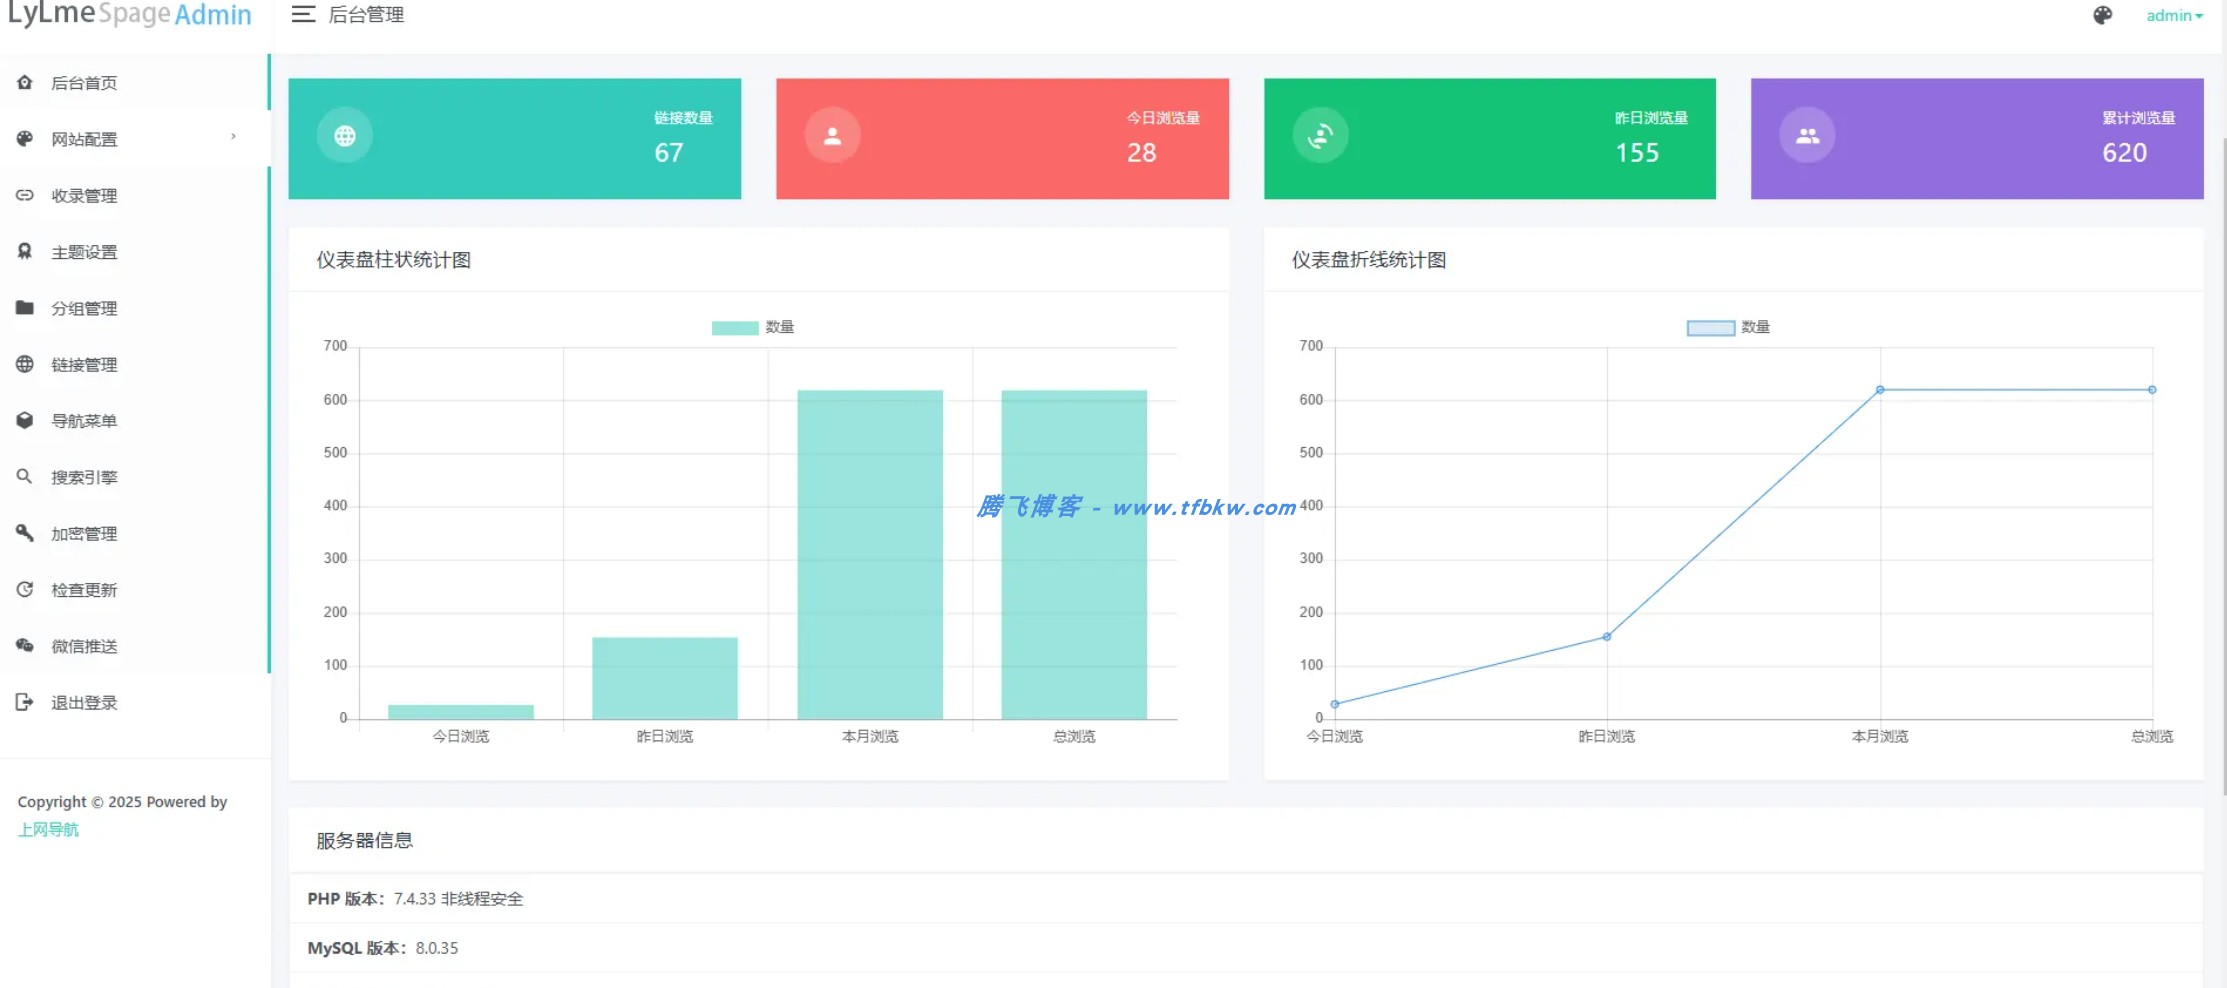Click the group icon on total views card
Screen dimensions: 2227x988
coord(1807,135)
